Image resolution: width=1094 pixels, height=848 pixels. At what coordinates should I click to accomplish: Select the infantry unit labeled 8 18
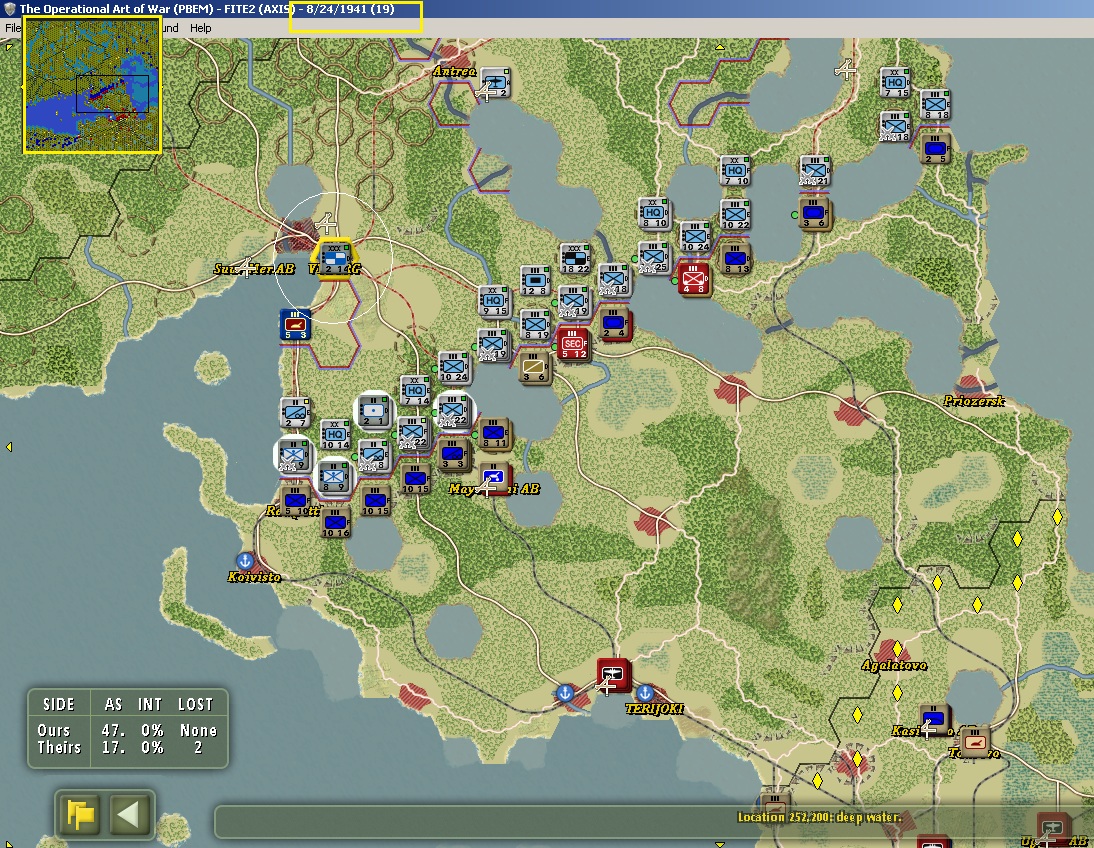[935, 105]
